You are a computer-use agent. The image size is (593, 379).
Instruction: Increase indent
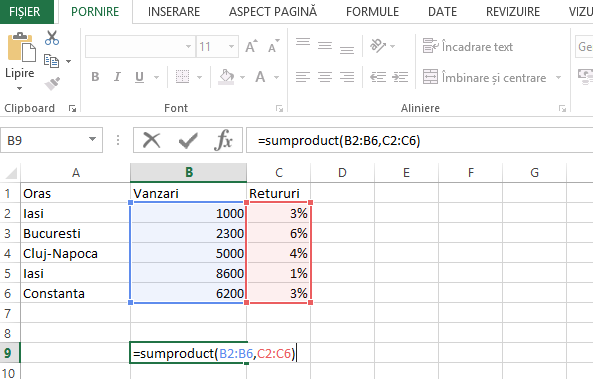[x=400, y=77]
